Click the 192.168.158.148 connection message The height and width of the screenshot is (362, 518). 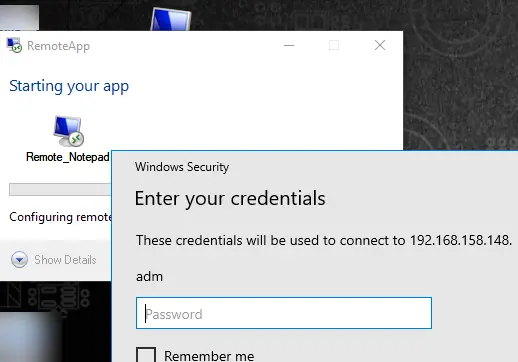[324, 240]
